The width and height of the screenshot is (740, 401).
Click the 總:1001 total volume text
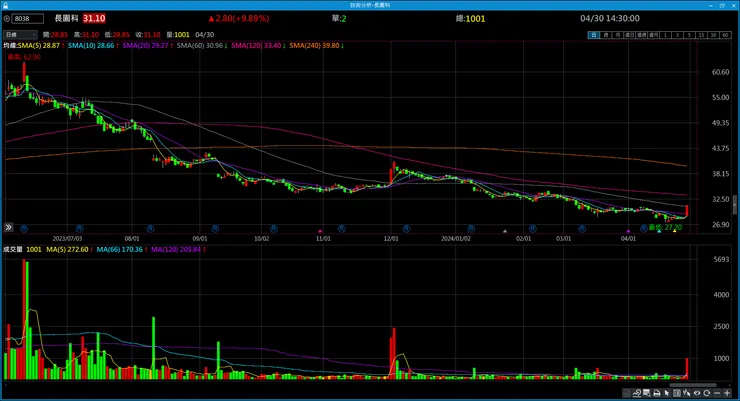(x=471, y=19)
